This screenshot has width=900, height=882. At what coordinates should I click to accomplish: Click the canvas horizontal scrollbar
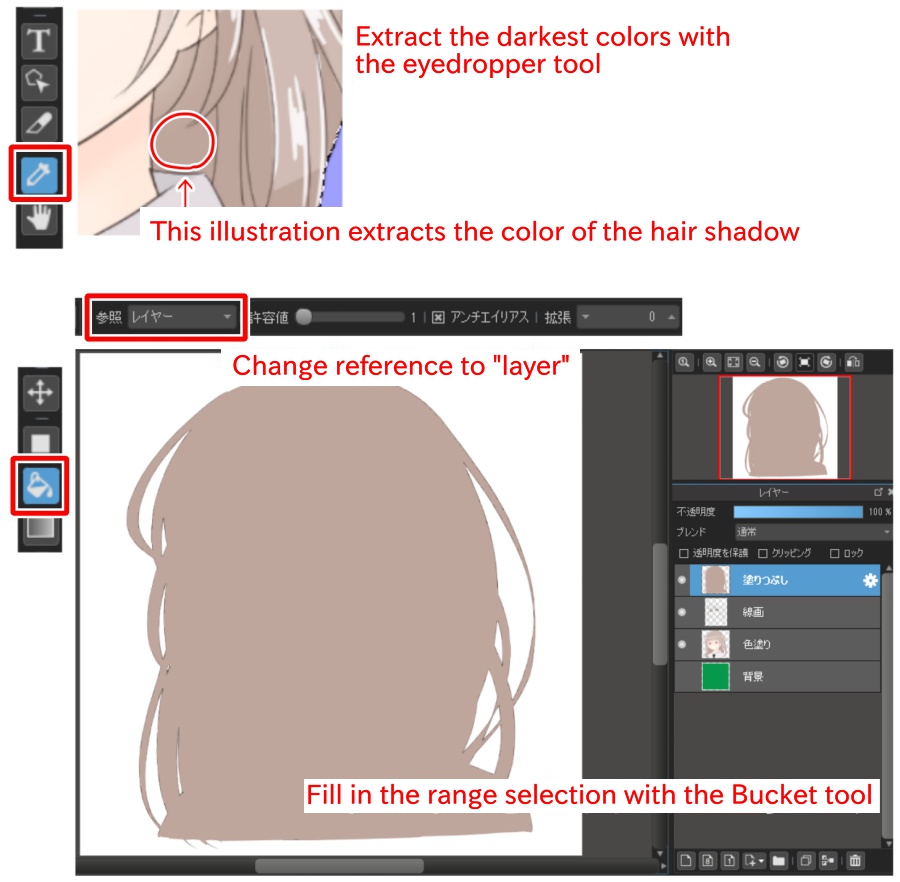[339, 865]
